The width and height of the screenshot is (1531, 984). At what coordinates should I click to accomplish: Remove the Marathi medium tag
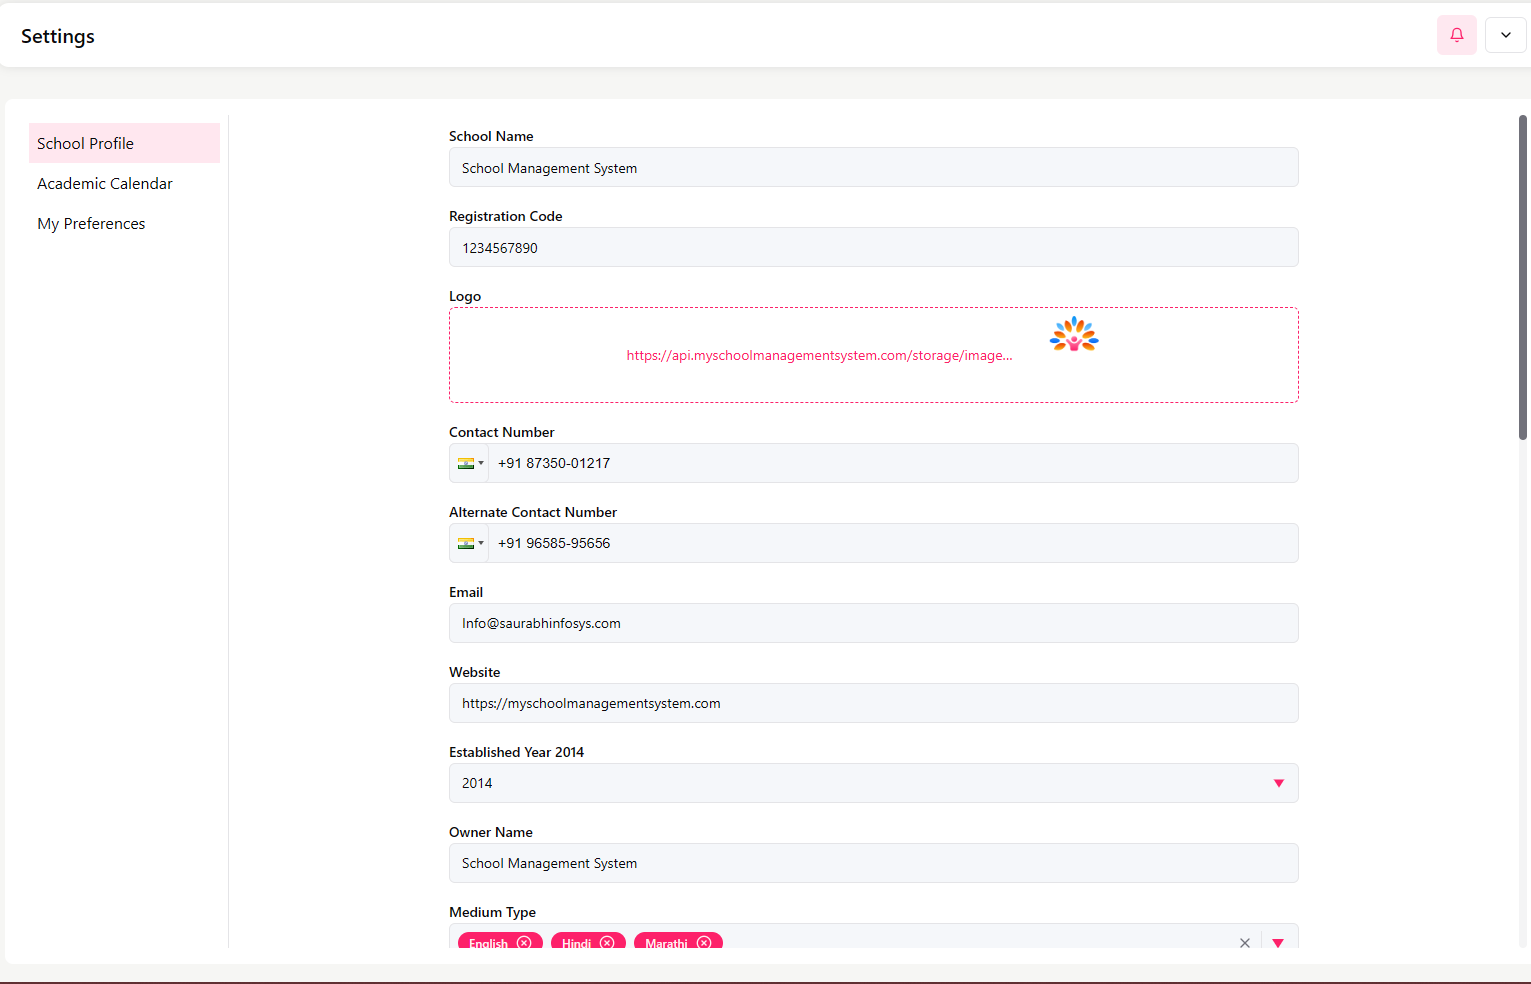tap(704, 942)
